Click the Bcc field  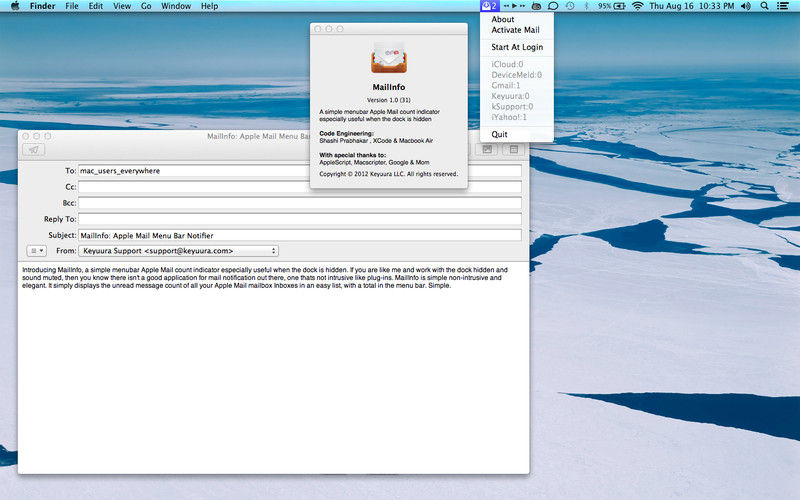pyautogui.click(x=300, y=203)
